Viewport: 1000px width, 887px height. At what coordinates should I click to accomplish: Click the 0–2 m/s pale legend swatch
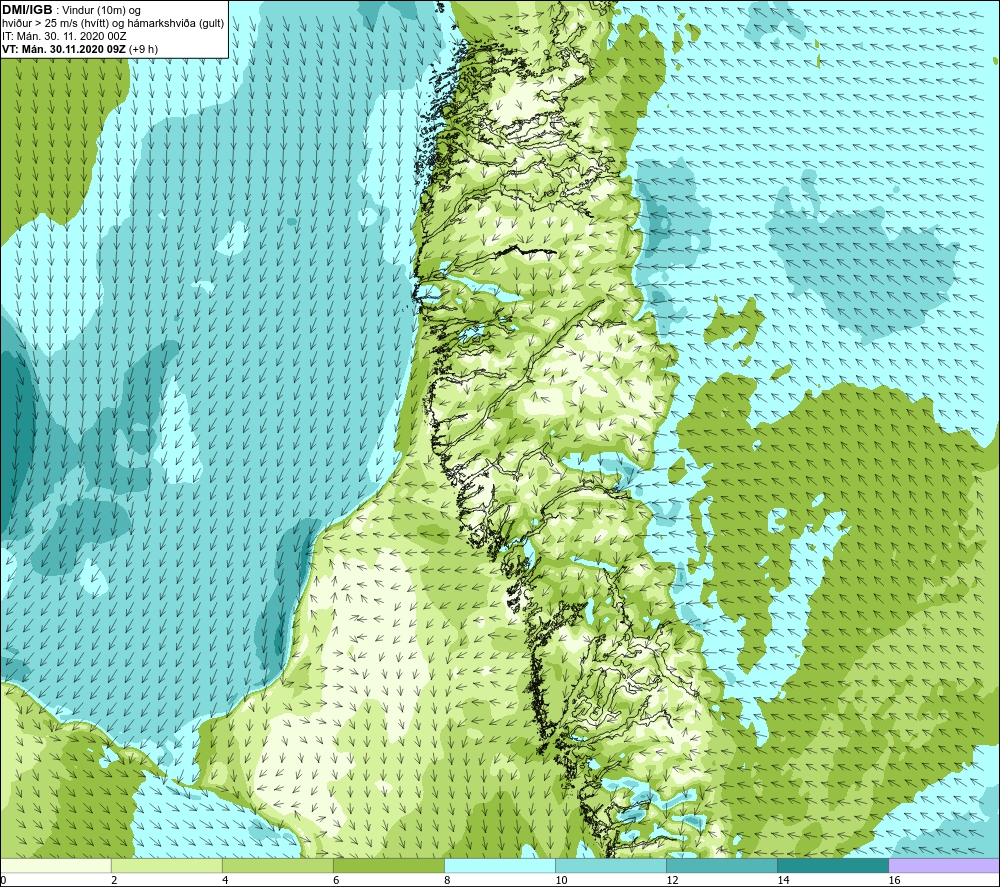(x=56, y=865)
